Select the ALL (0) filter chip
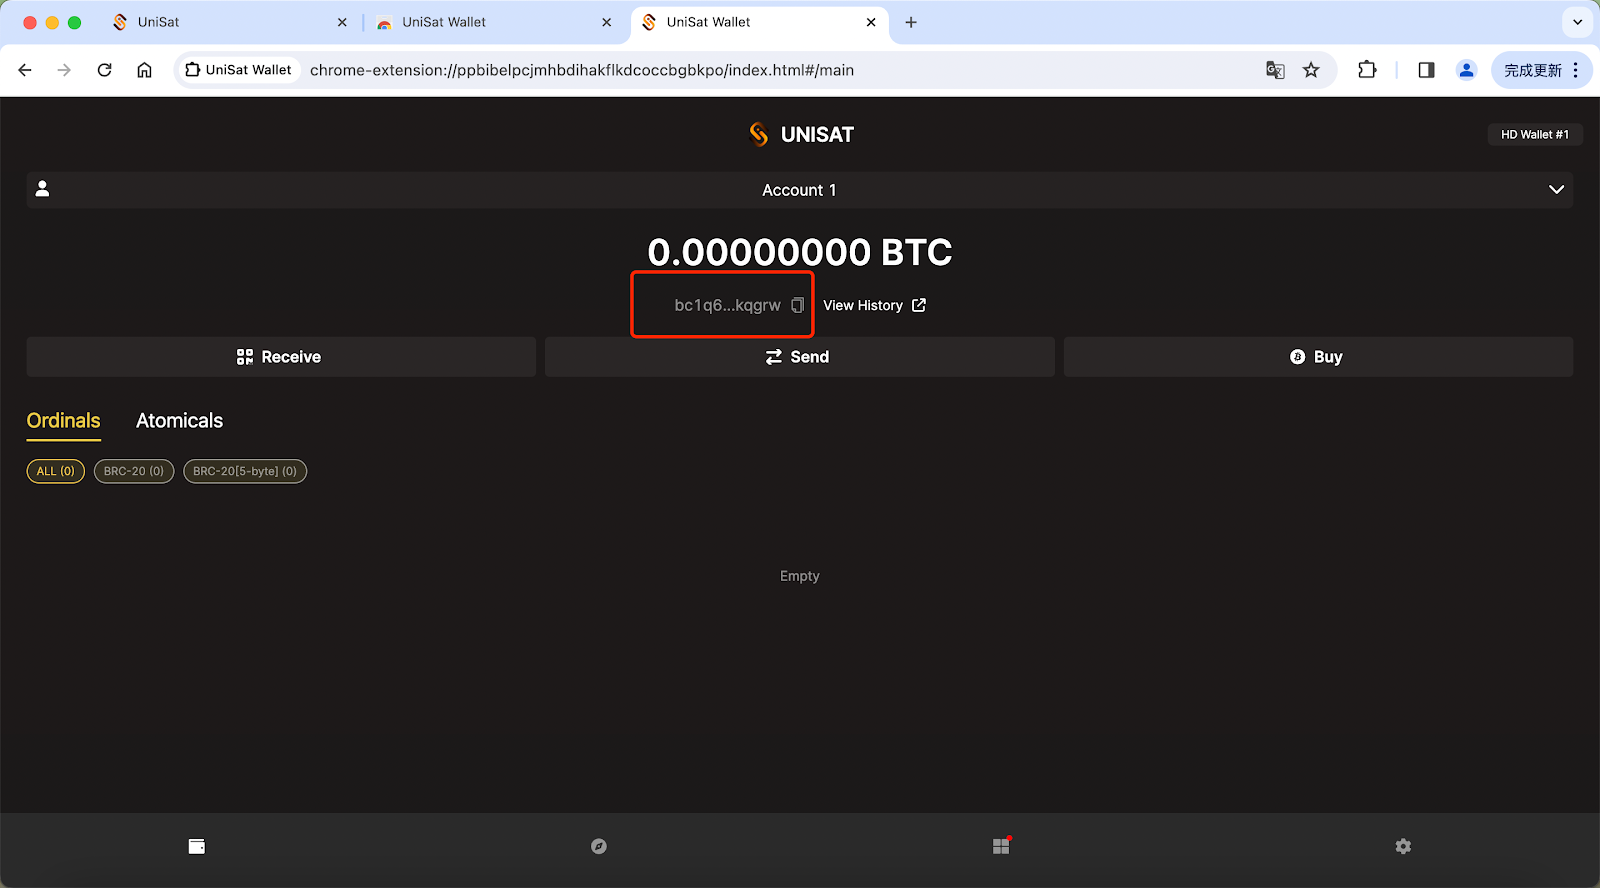Screen dimensions: 1600x888 click(55, 471)
